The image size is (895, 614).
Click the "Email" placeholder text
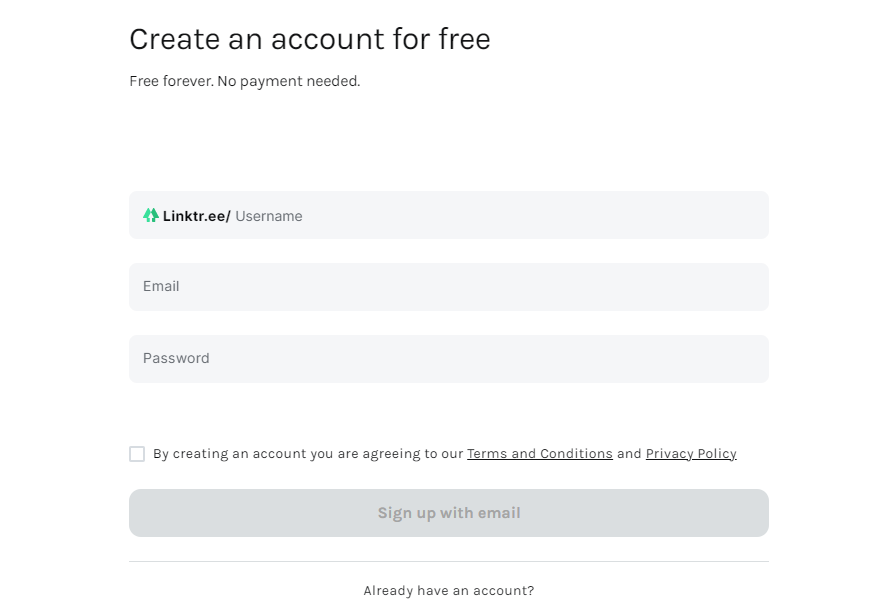coord(161,286)
